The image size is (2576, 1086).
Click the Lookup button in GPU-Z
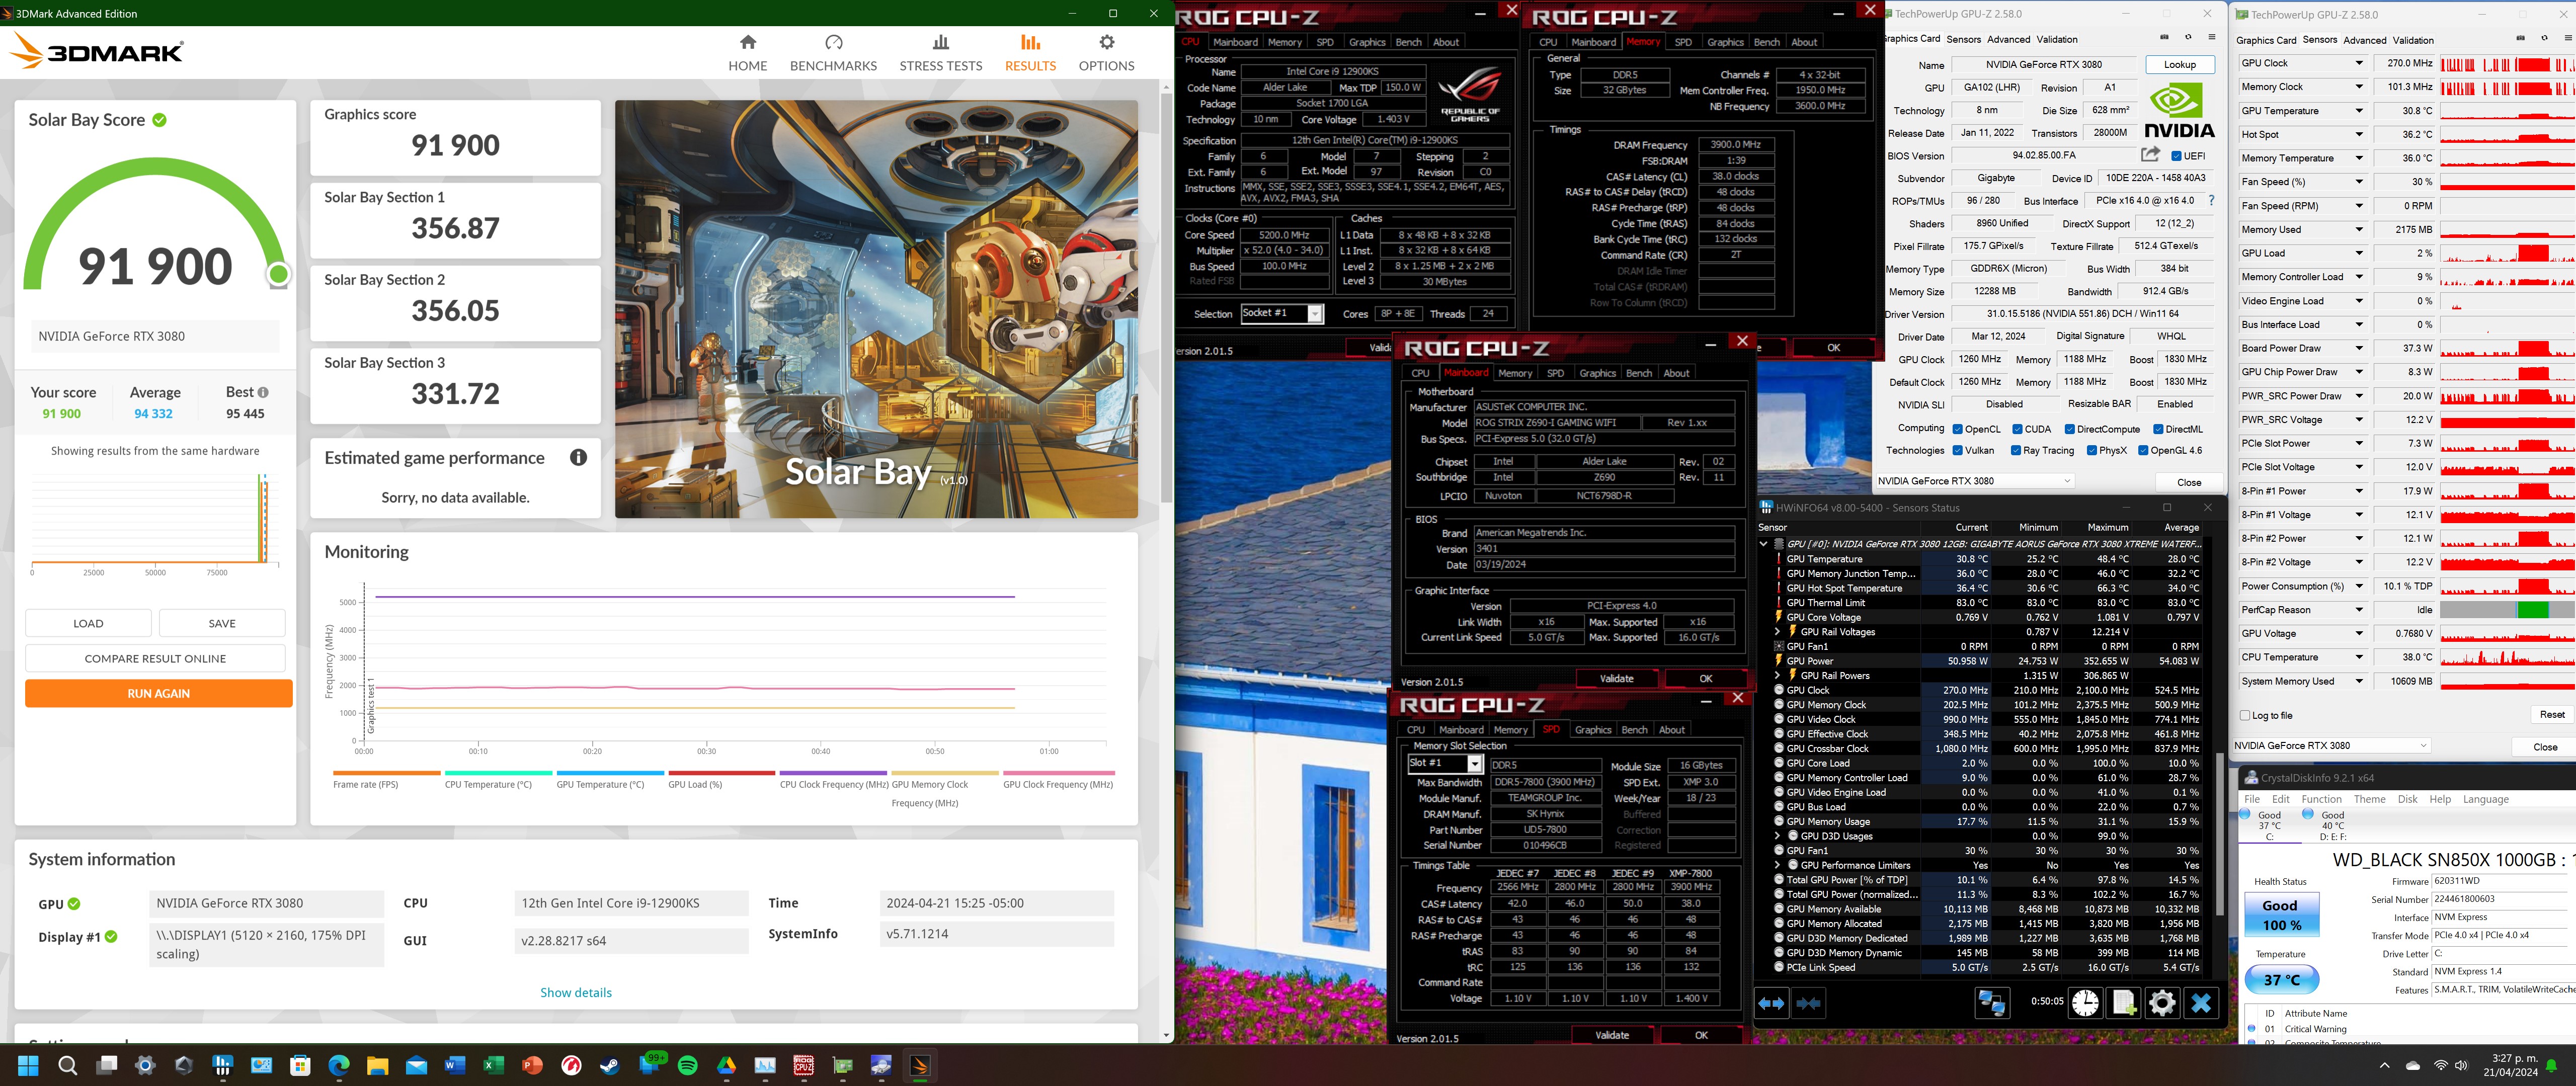tap(2180, 64)
